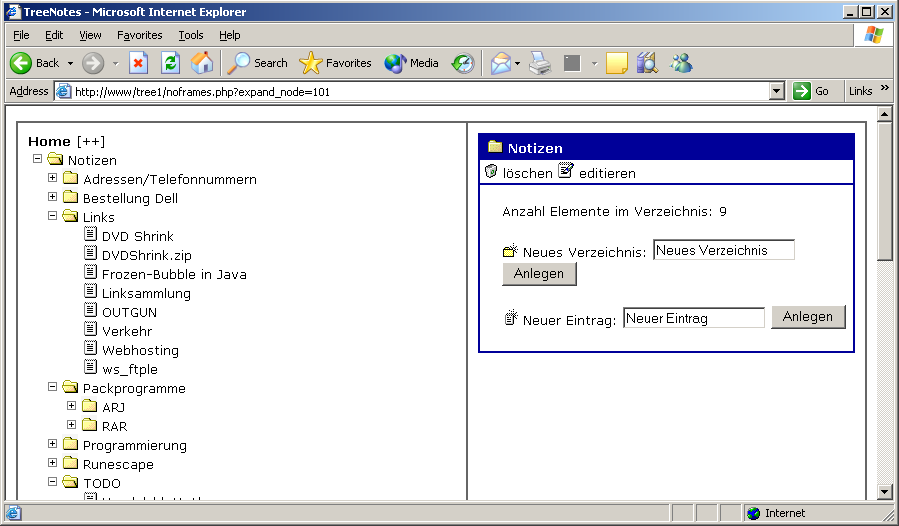Click the Notizen folder icon in panel header

[x=495, y=147]
